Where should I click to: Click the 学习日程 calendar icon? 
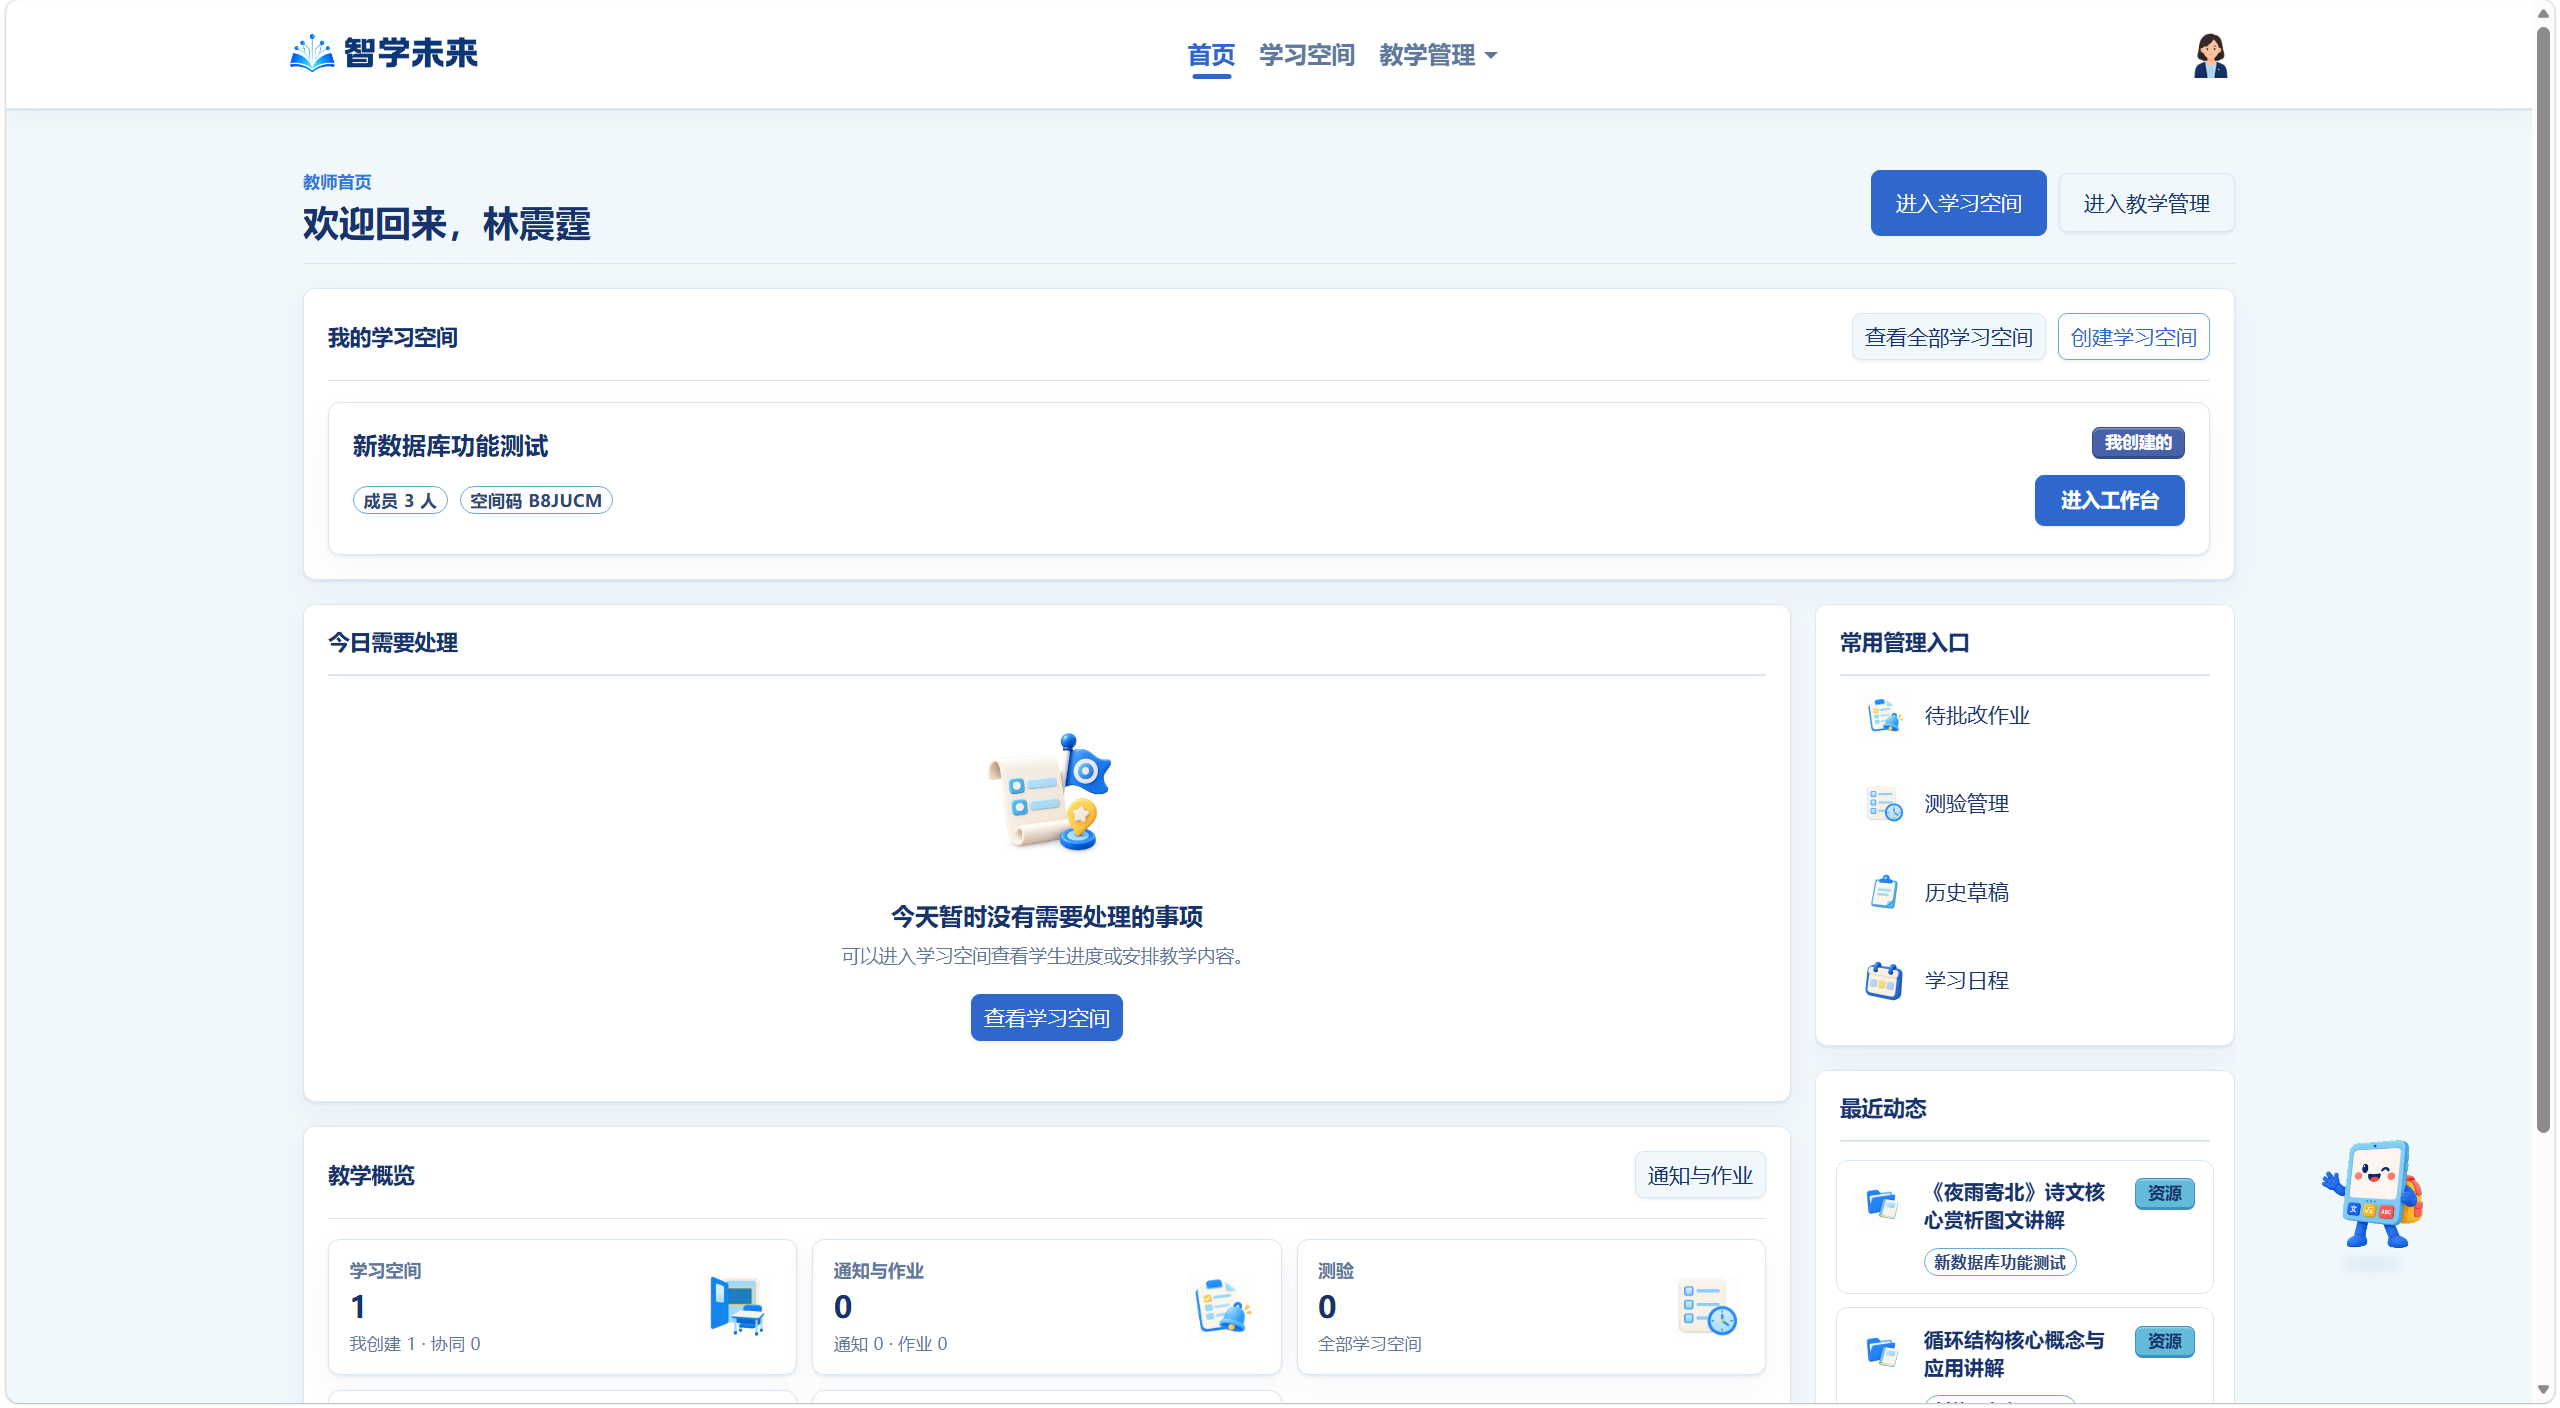coord(1884,980)
